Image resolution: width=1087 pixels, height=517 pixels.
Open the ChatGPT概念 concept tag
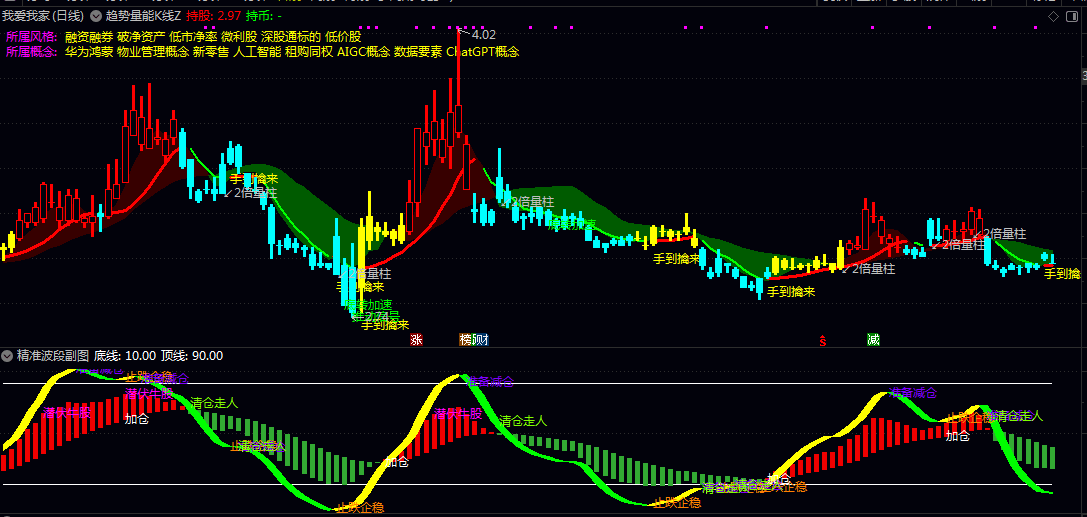coord(482,52)
